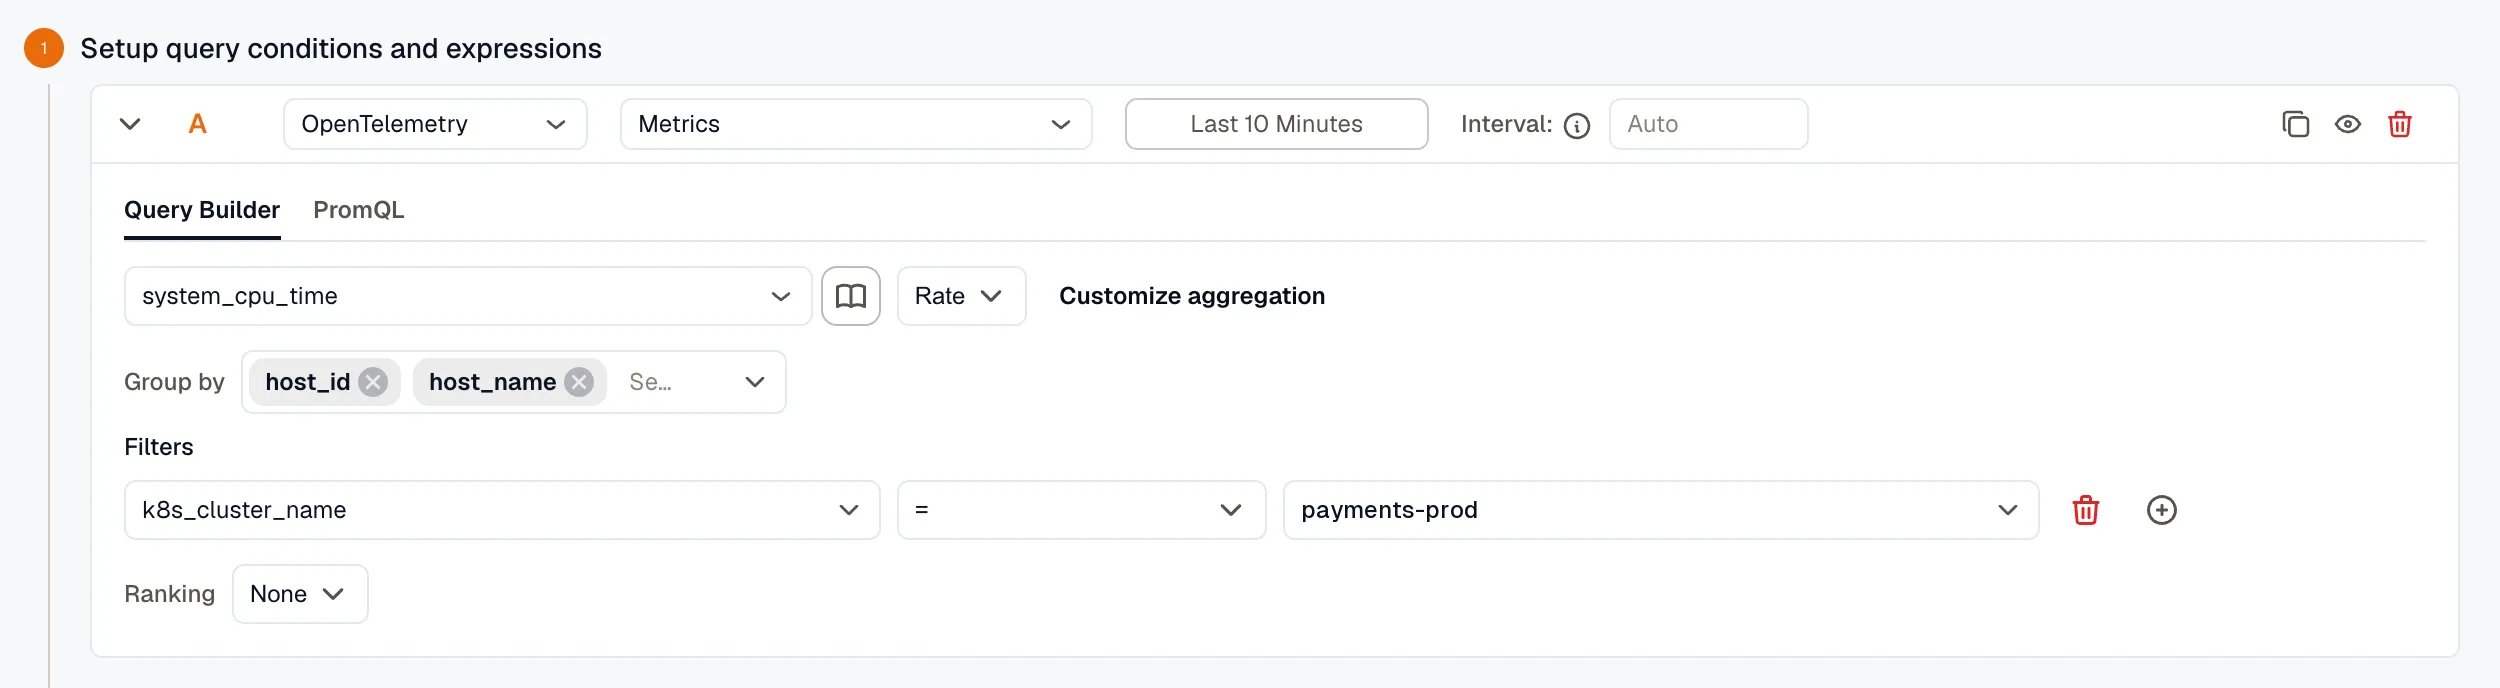
Task: Open the OpenTelemetry data source dropdown
Action: (x=435, y=124)
